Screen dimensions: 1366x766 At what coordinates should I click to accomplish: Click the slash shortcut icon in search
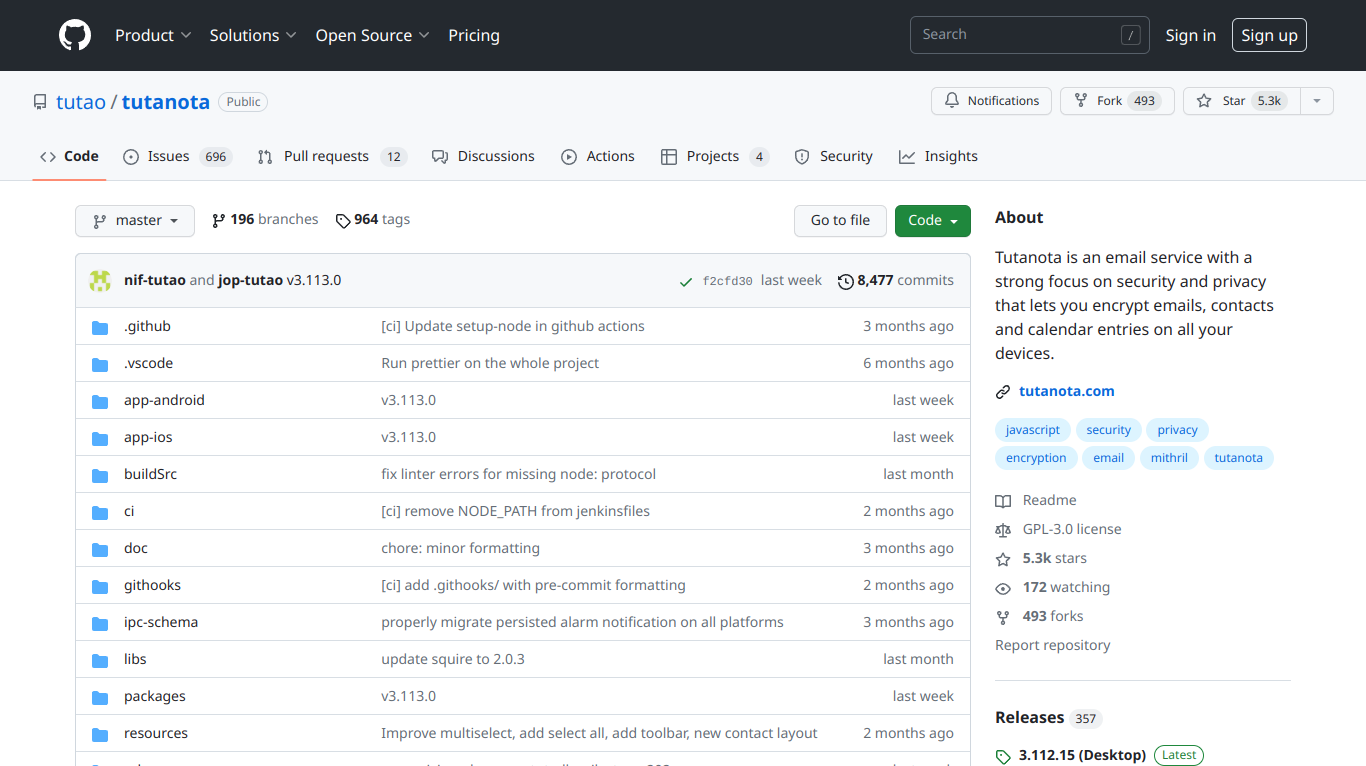point(1131,35)
